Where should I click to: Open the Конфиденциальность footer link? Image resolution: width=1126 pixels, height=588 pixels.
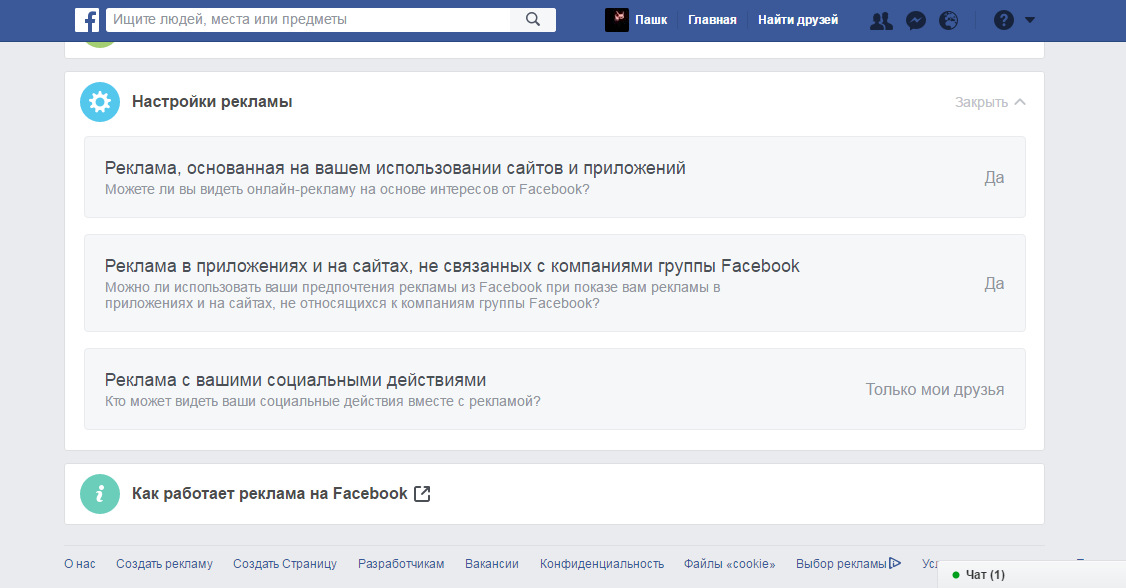tap(602, 564)
